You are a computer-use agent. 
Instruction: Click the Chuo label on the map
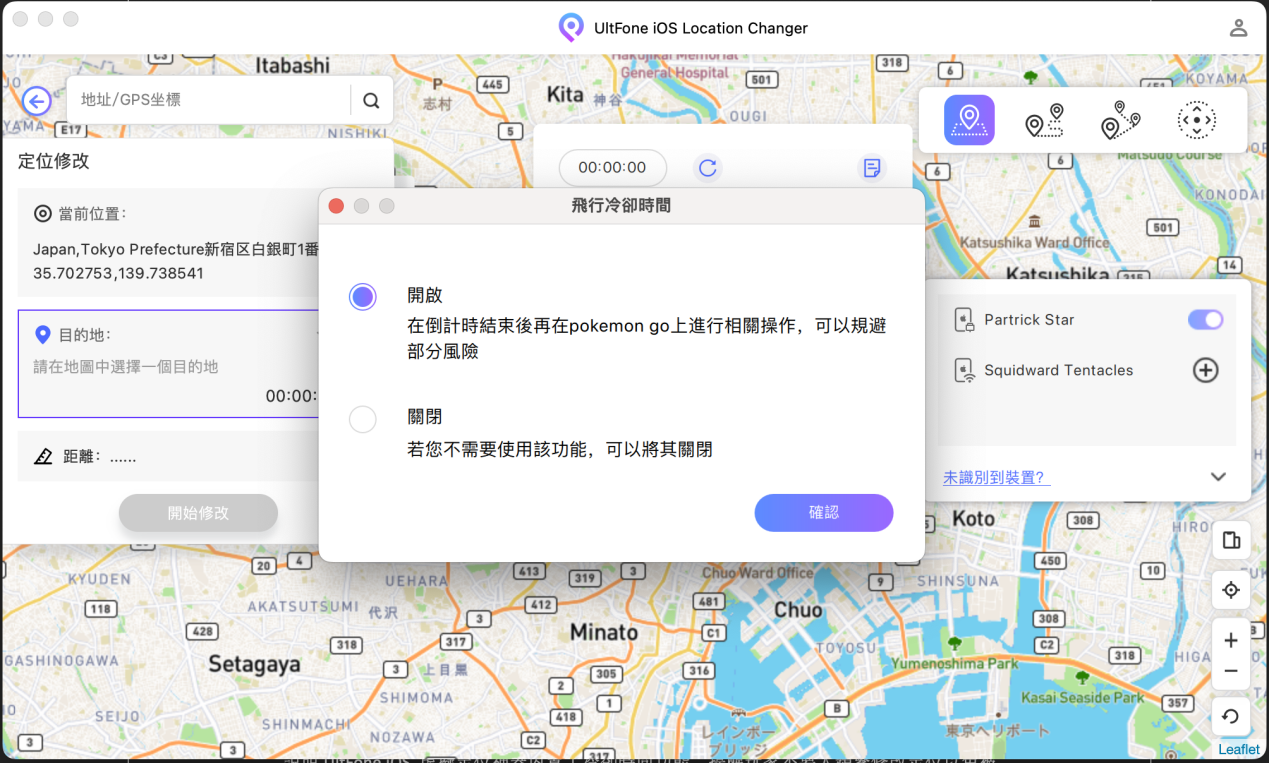(x=799, y=609)
